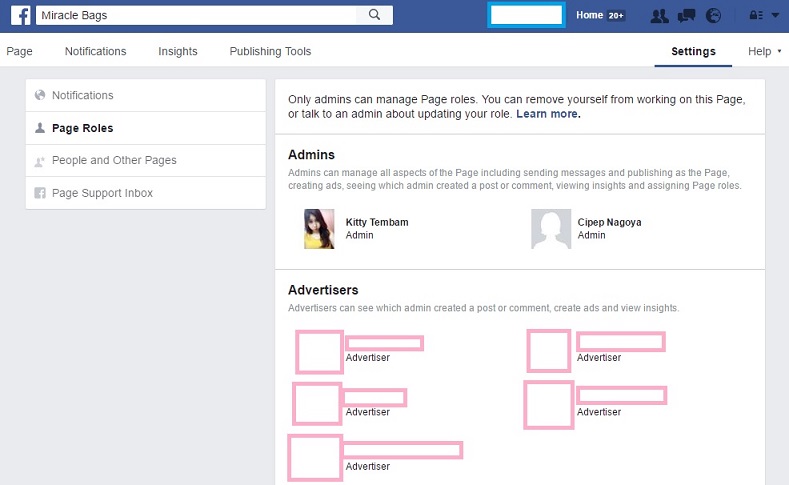Open Page Support Inbox settings
The image size is (789, 485).
(145, 193)
